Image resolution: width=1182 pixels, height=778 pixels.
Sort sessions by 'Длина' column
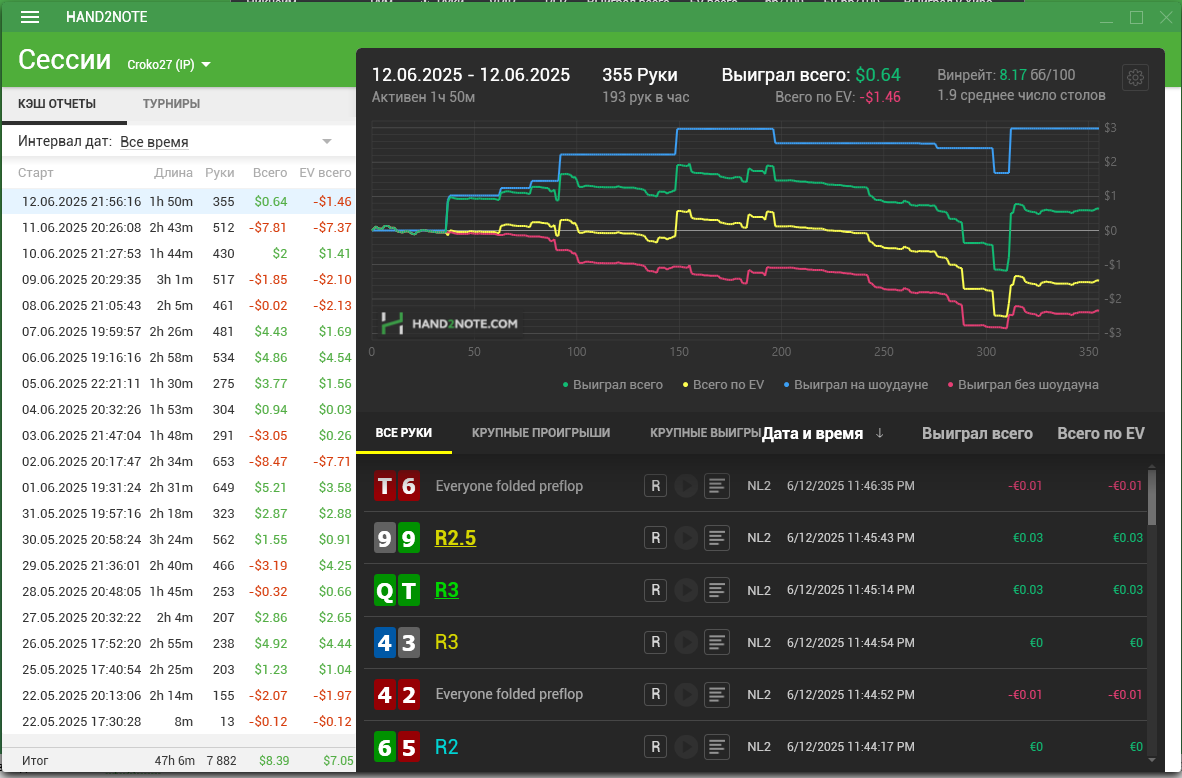[173, 173]
